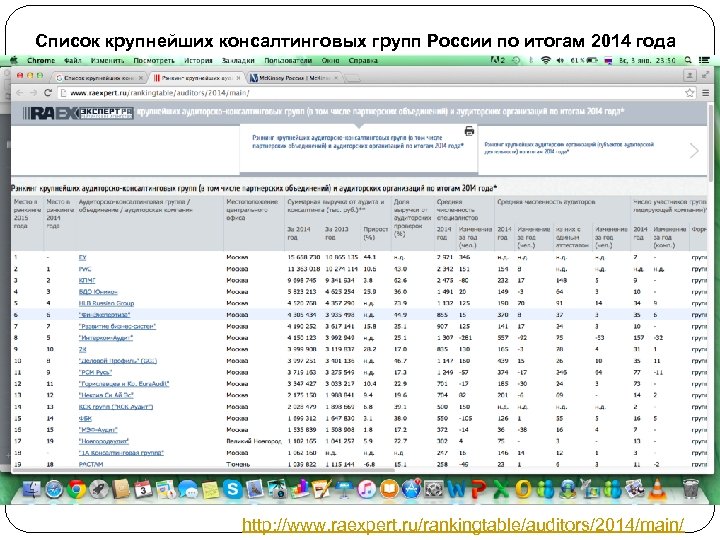Click the Великий Новгород city cell
The height and width of the screenshot is (540, 720).
[253, 441]
